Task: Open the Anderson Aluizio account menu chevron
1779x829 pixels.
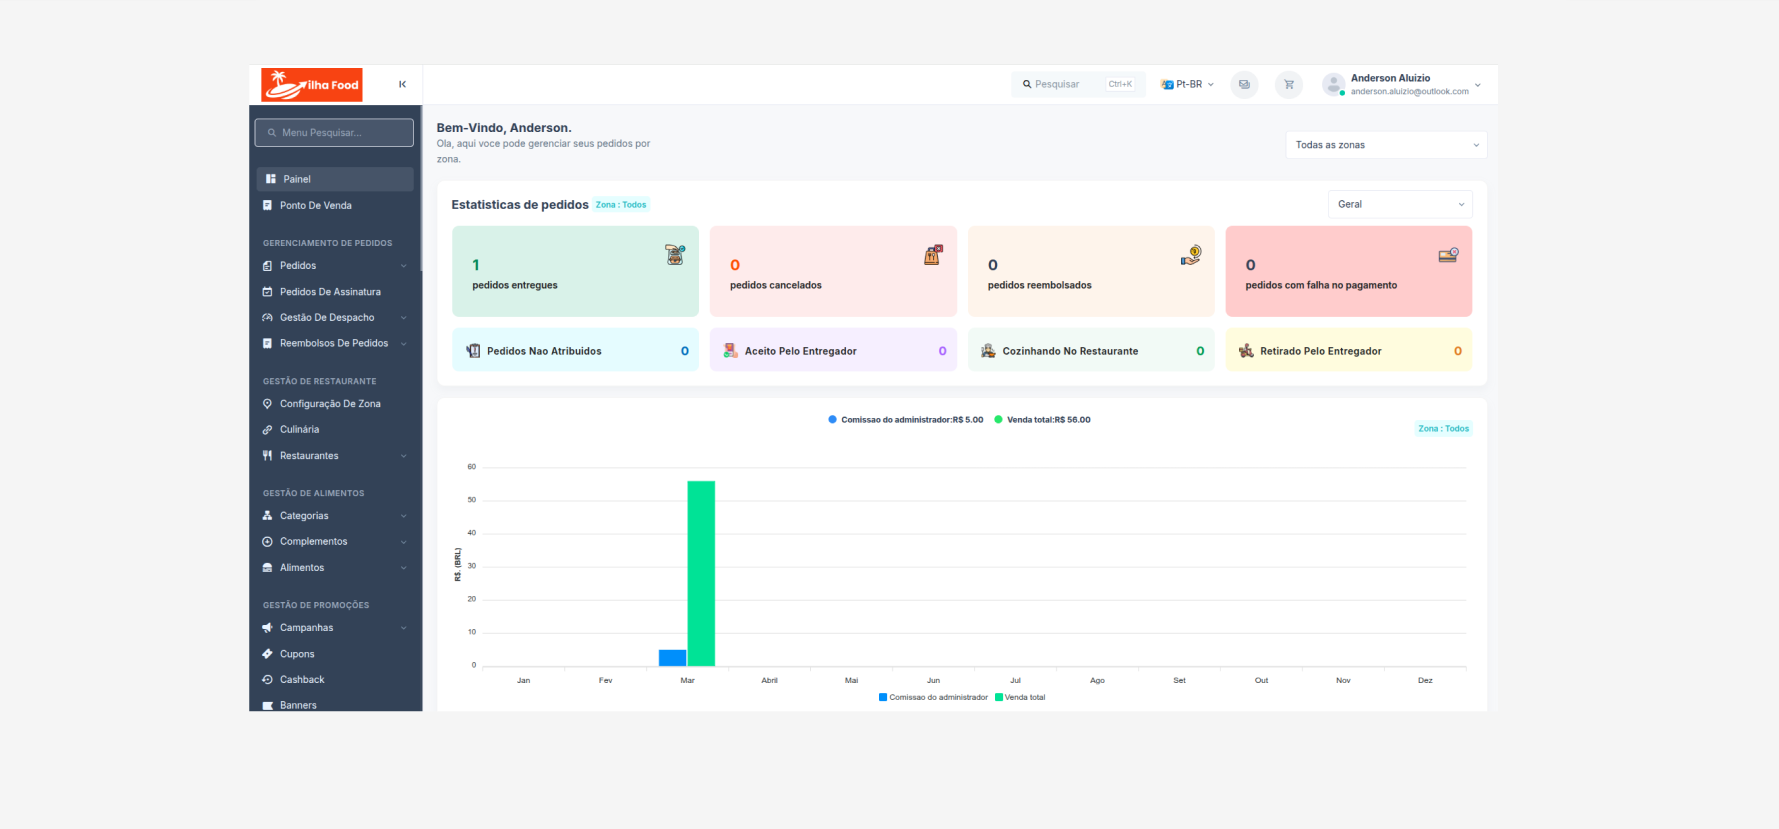Action: (x=1478, y=85)
